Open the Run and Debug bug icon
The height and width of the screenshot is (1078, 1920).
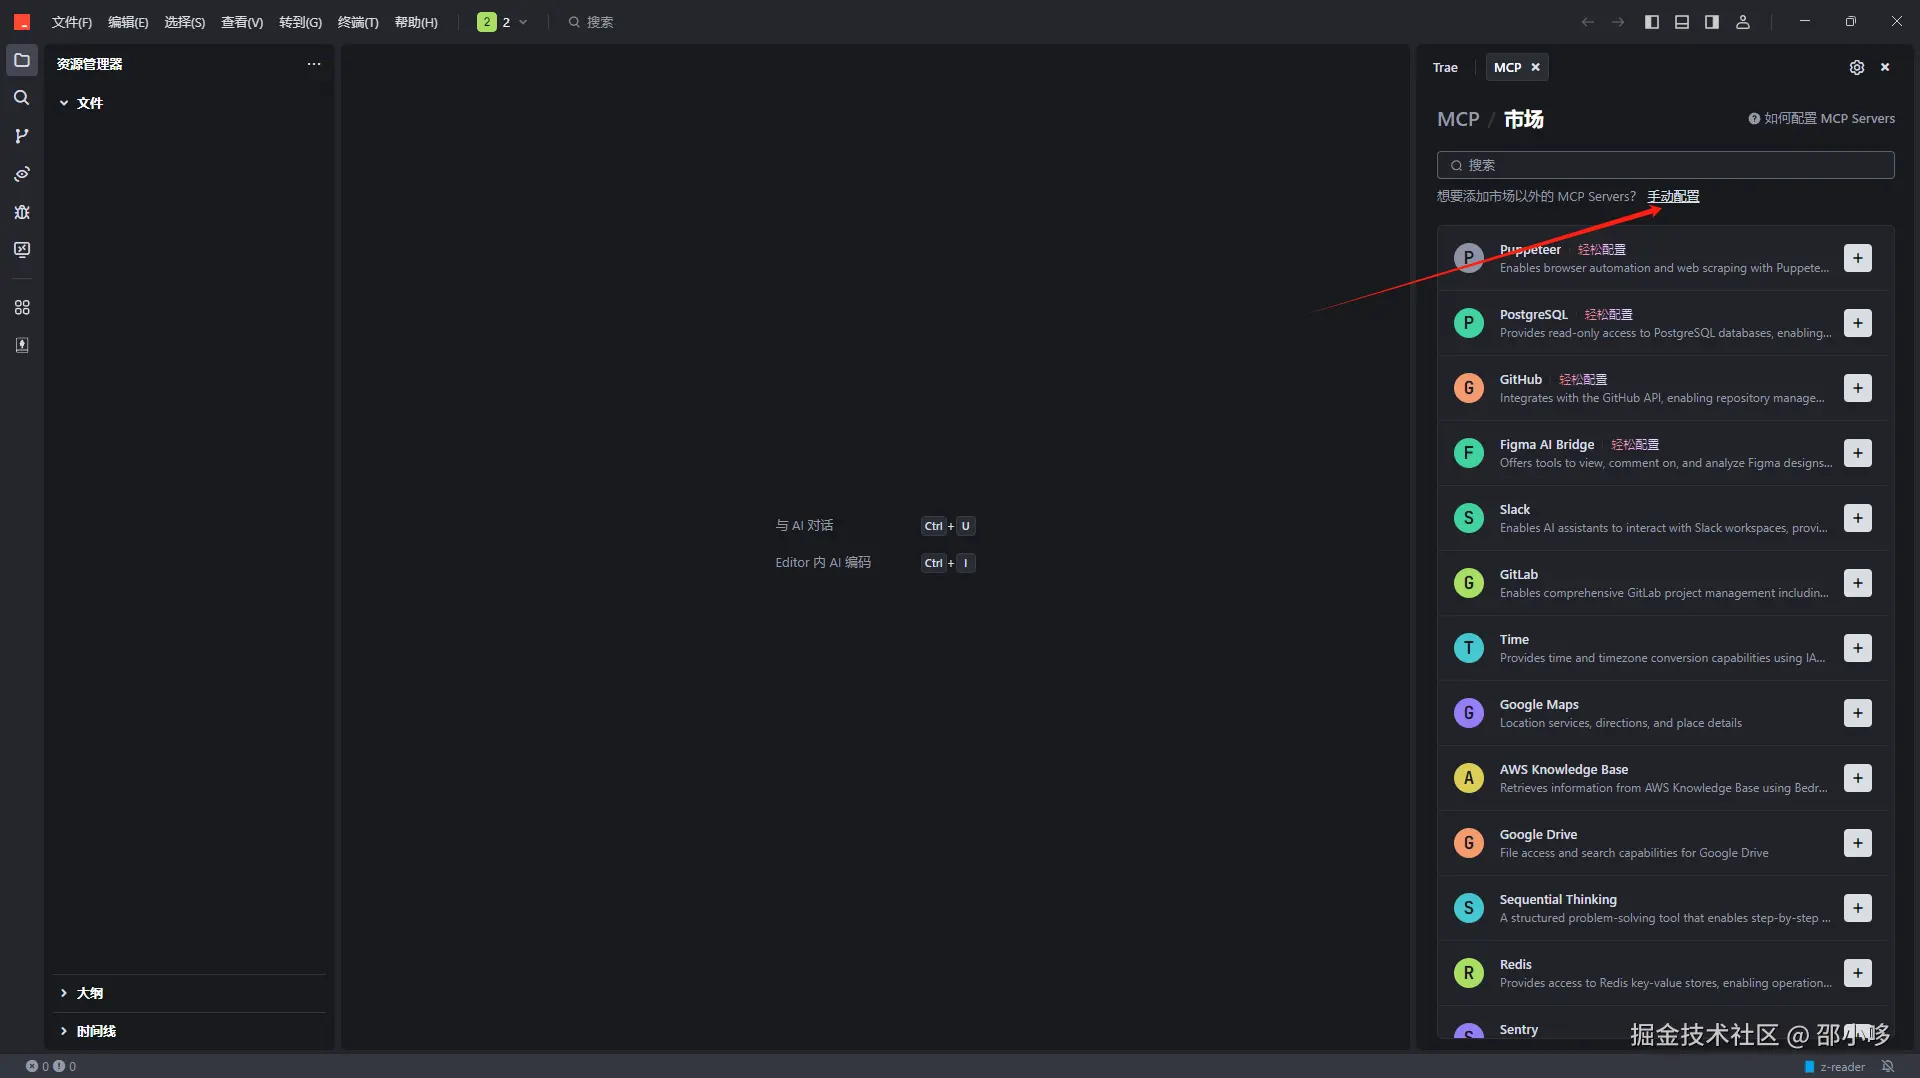tap(22, 212)
